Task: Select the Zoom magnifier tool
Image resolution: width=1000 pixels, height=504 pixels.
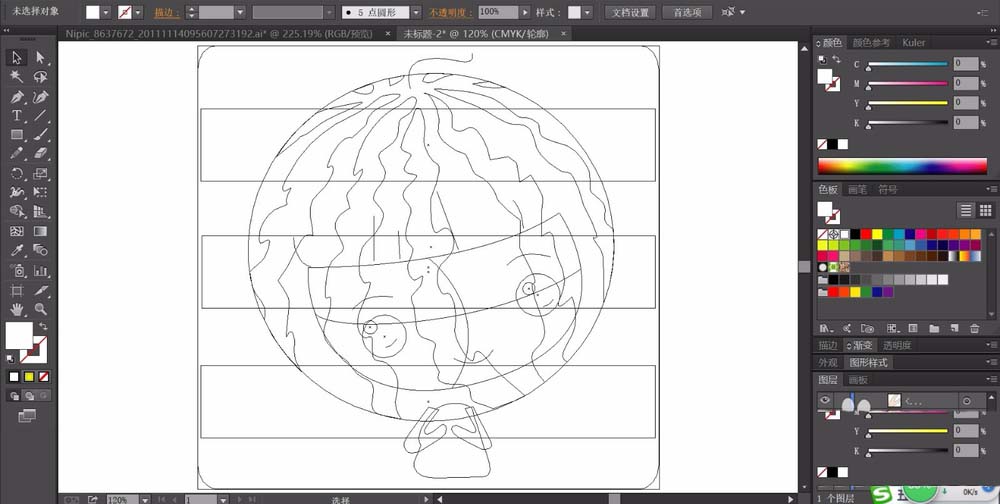Action: tap(40, 309)
